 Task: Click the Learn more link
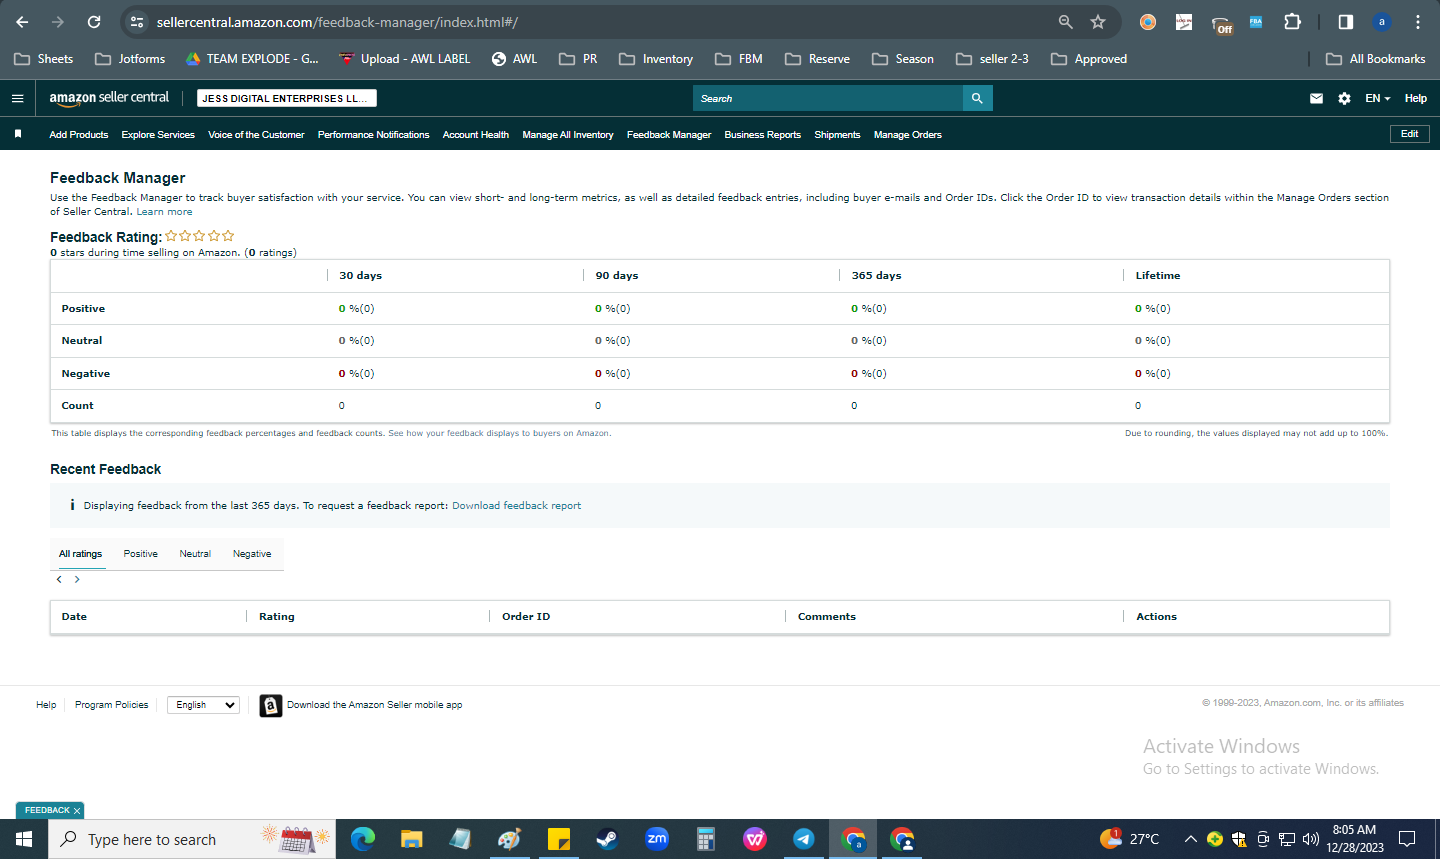pyautogui.click(x=164, y=212)
